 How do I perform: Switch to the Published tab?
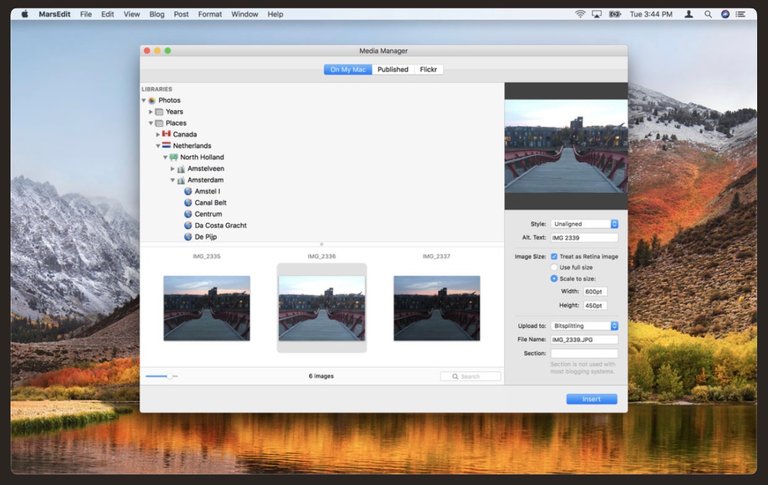click(x=392, y=69)
